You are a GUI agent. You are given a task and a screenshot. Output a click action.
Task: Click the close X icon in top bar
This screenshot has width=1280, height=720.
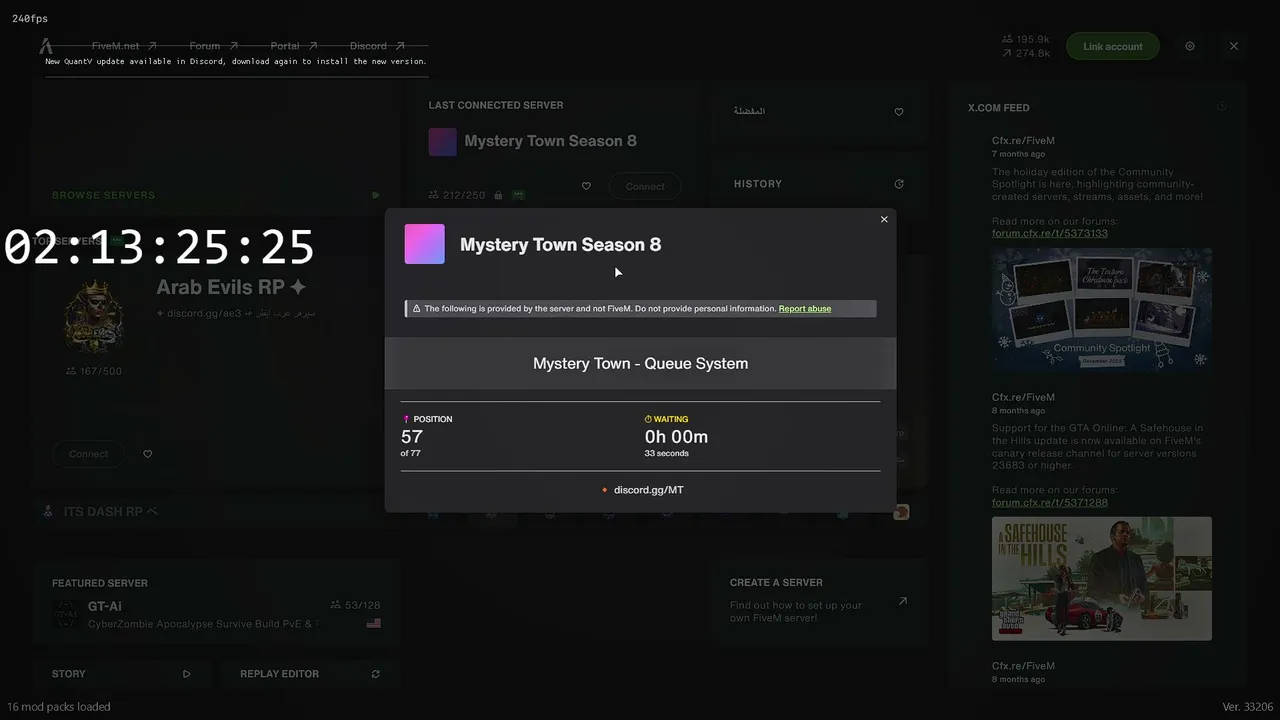coord(1234,46)
